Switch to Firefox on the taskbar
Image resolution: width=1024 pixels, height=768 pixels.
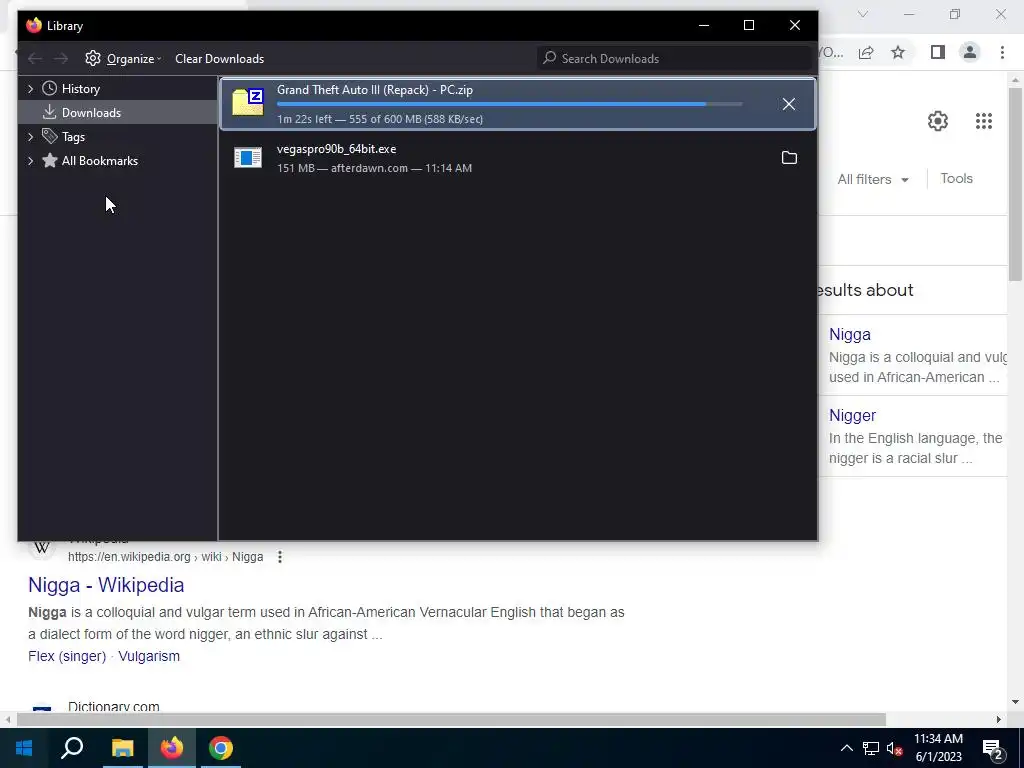172,748
